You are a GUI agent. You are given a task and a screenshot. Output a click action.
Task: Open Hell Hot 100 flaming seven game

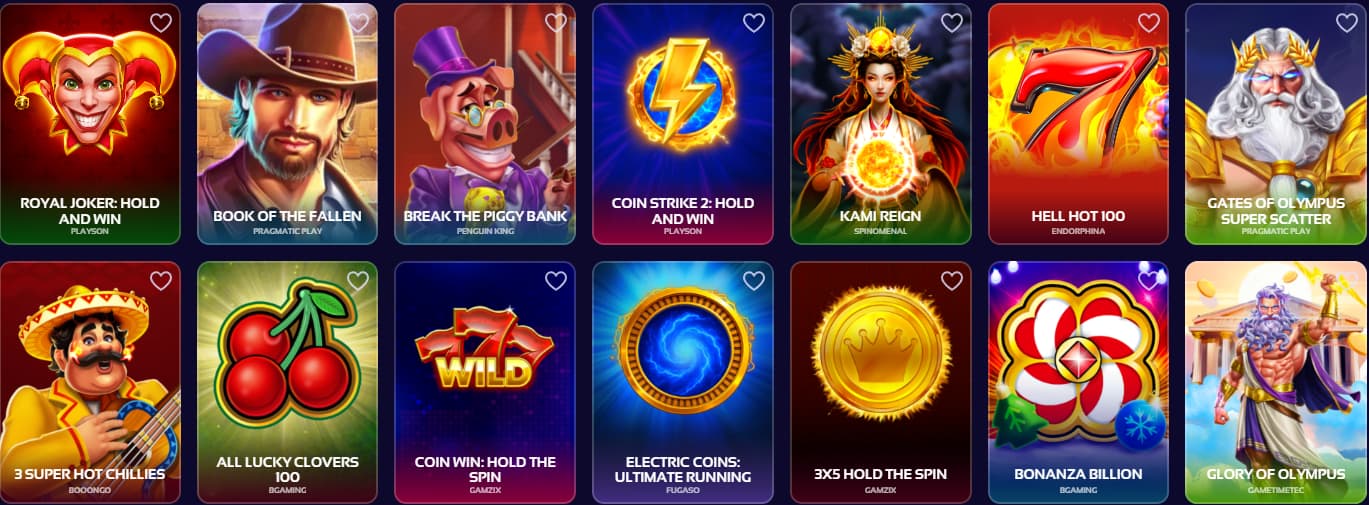(x=1078, y=124)
